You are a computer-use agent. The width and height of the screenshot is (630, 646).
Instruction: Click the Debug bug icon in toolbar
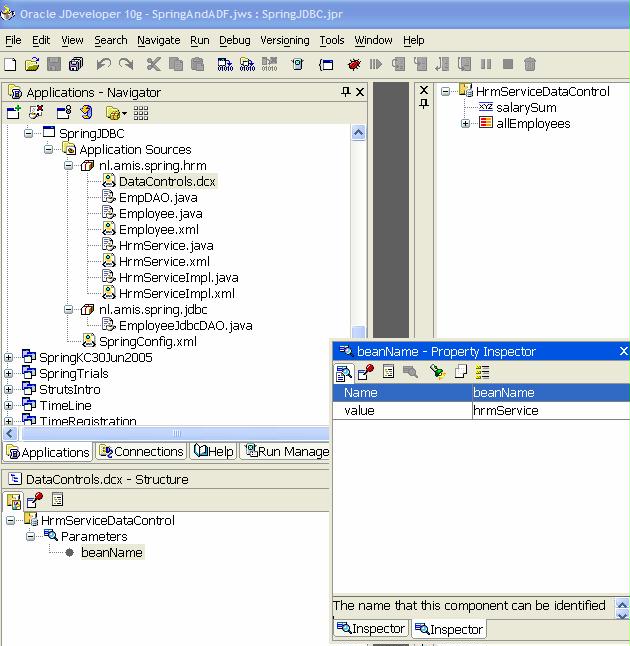[354, 65]
